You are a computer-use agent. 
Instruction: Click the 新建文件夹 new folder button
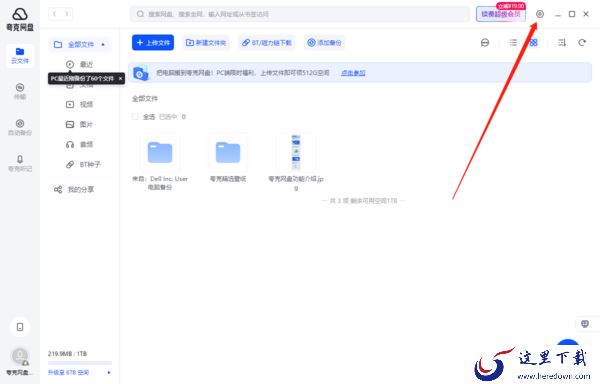tap(206, 42)
